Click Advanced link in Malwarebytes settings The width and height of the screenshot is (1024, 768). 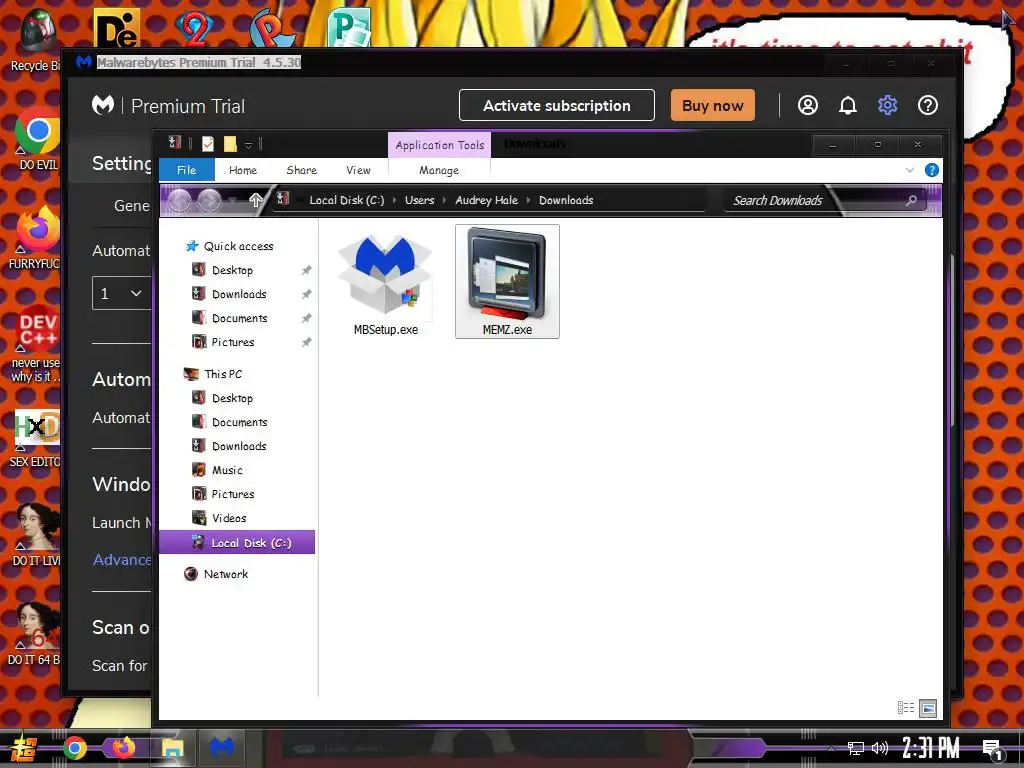122,560
